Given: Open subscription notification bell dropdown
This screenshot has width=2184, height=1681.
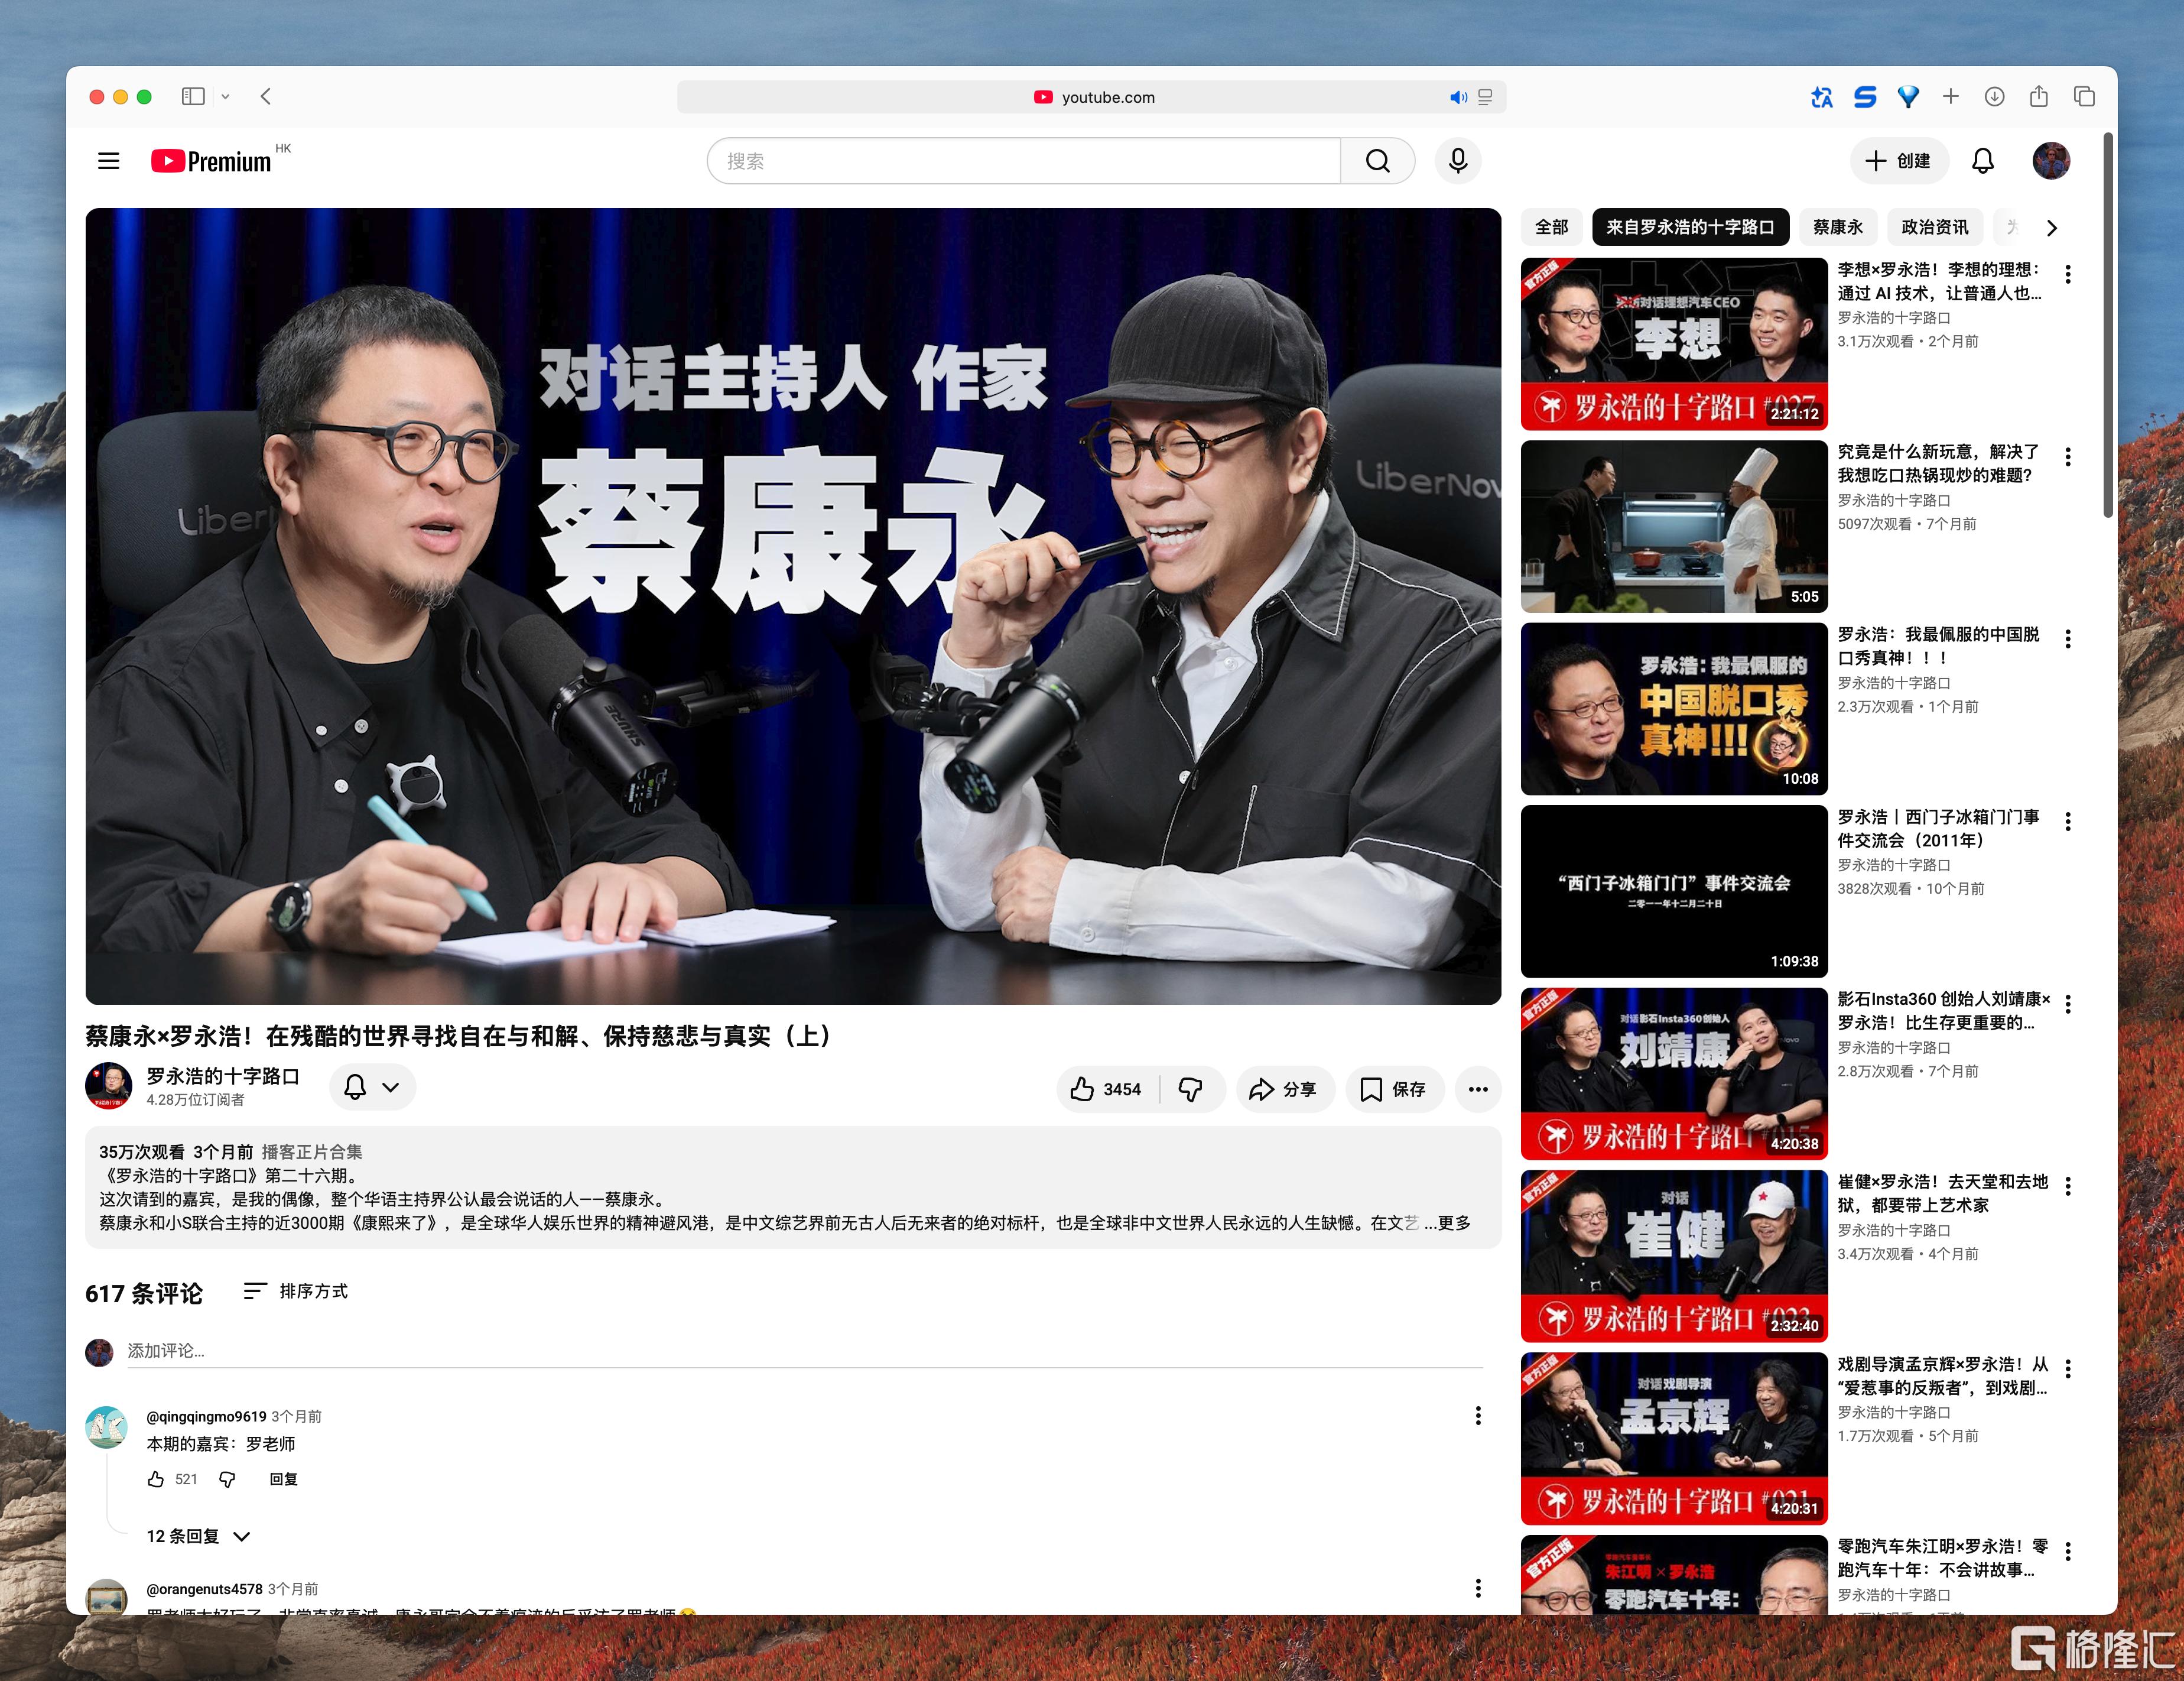Looking at the screenshot, I should 372,1087.
